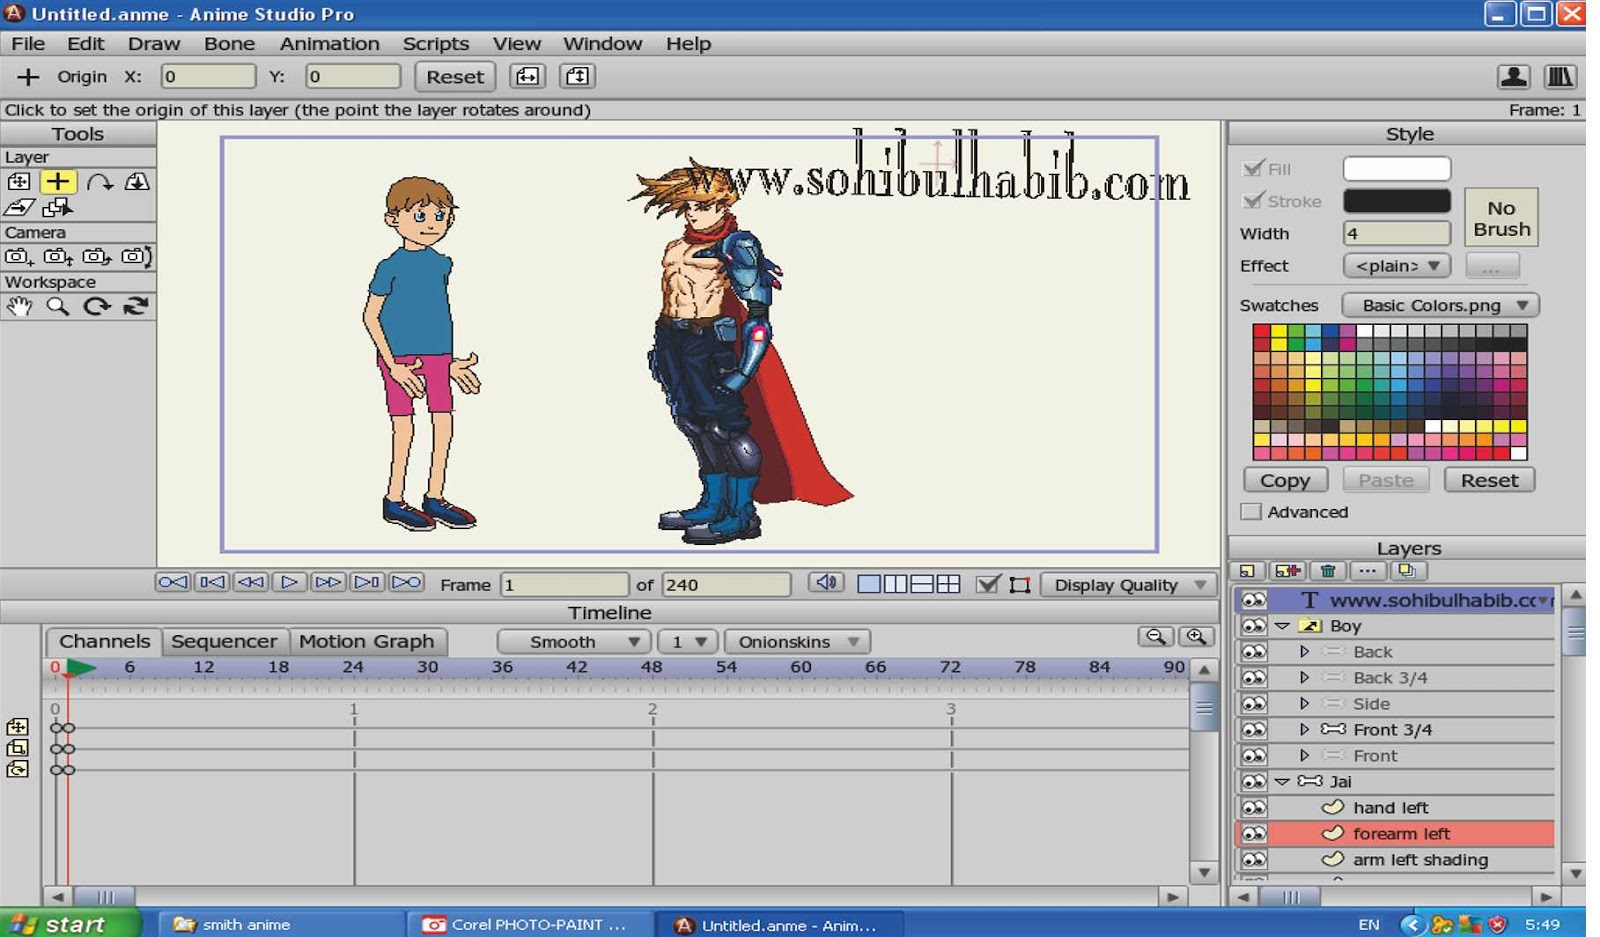Select the Rotate Workspace tool
Viewport: 1600px width, 937px height.
tap(97, 307)
